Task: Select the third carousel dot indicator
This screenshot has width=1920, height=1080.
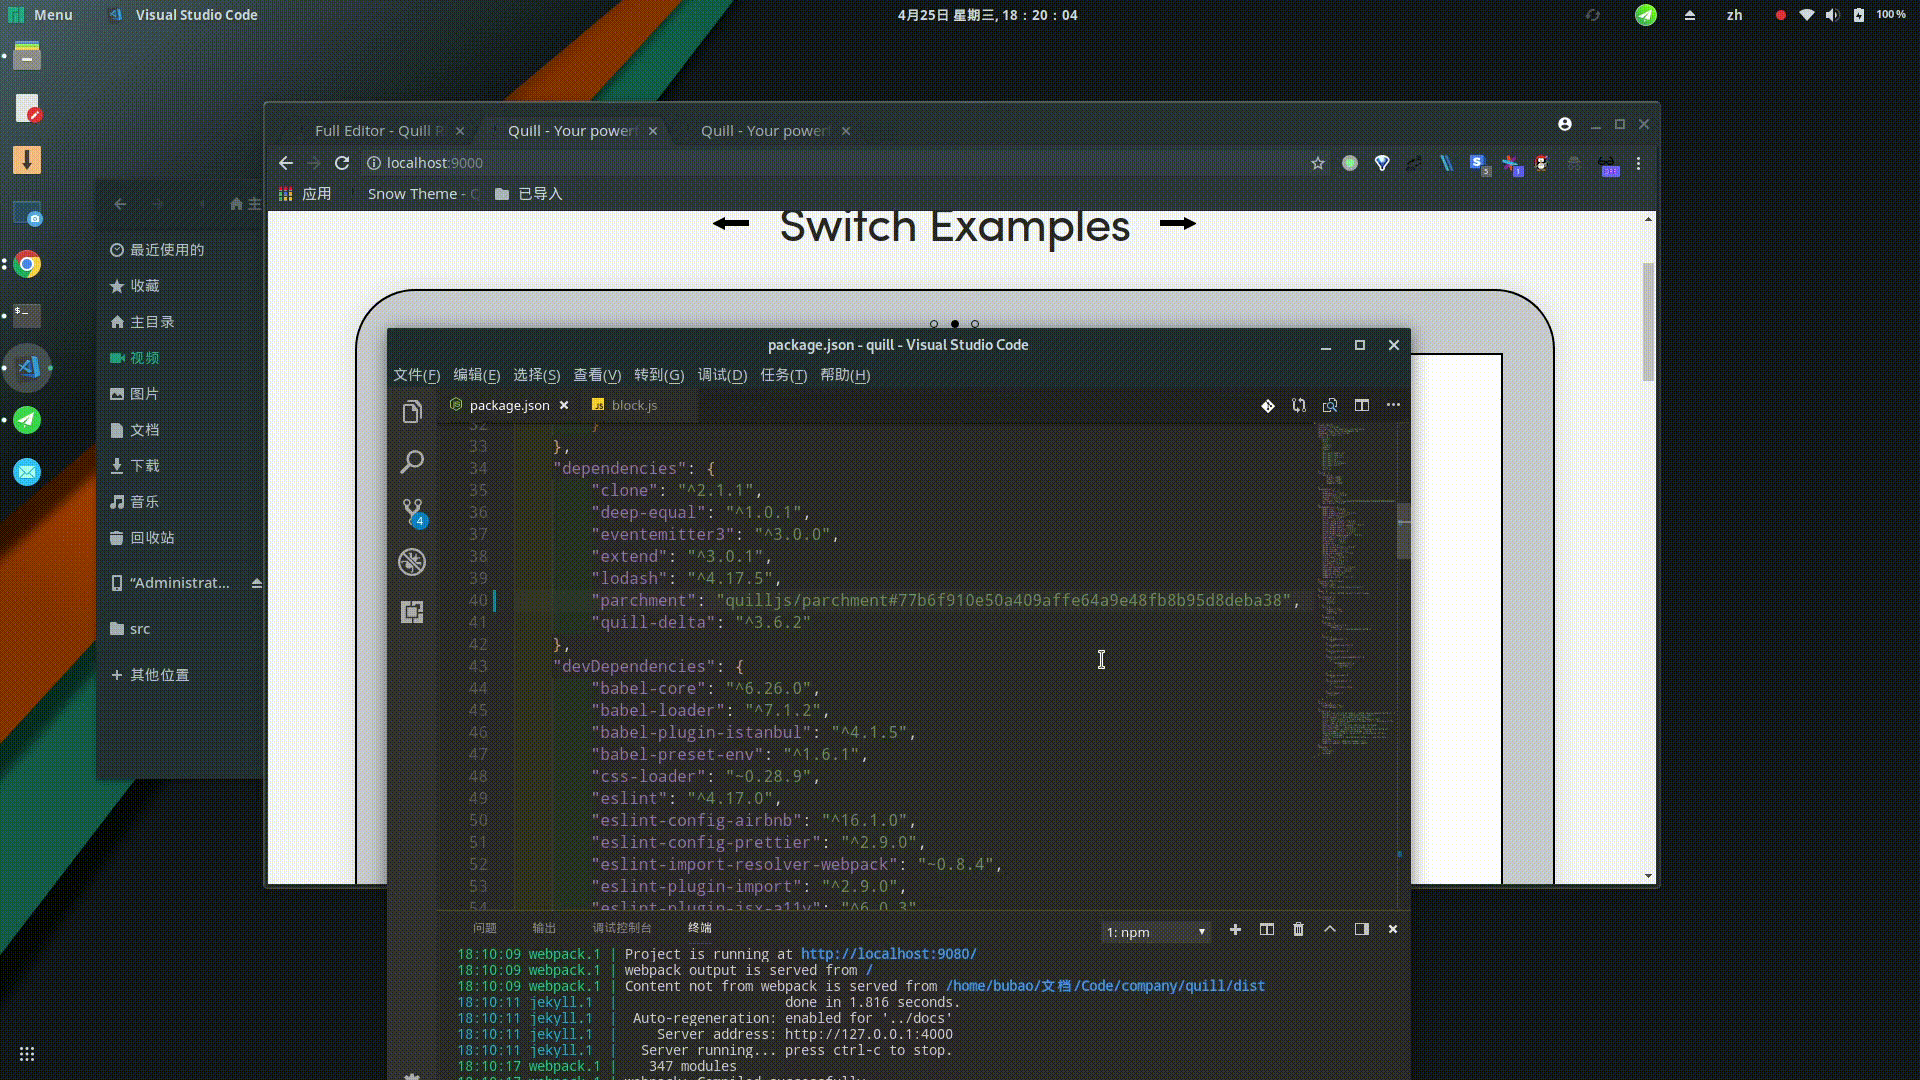Action: (x=975, y=324)
